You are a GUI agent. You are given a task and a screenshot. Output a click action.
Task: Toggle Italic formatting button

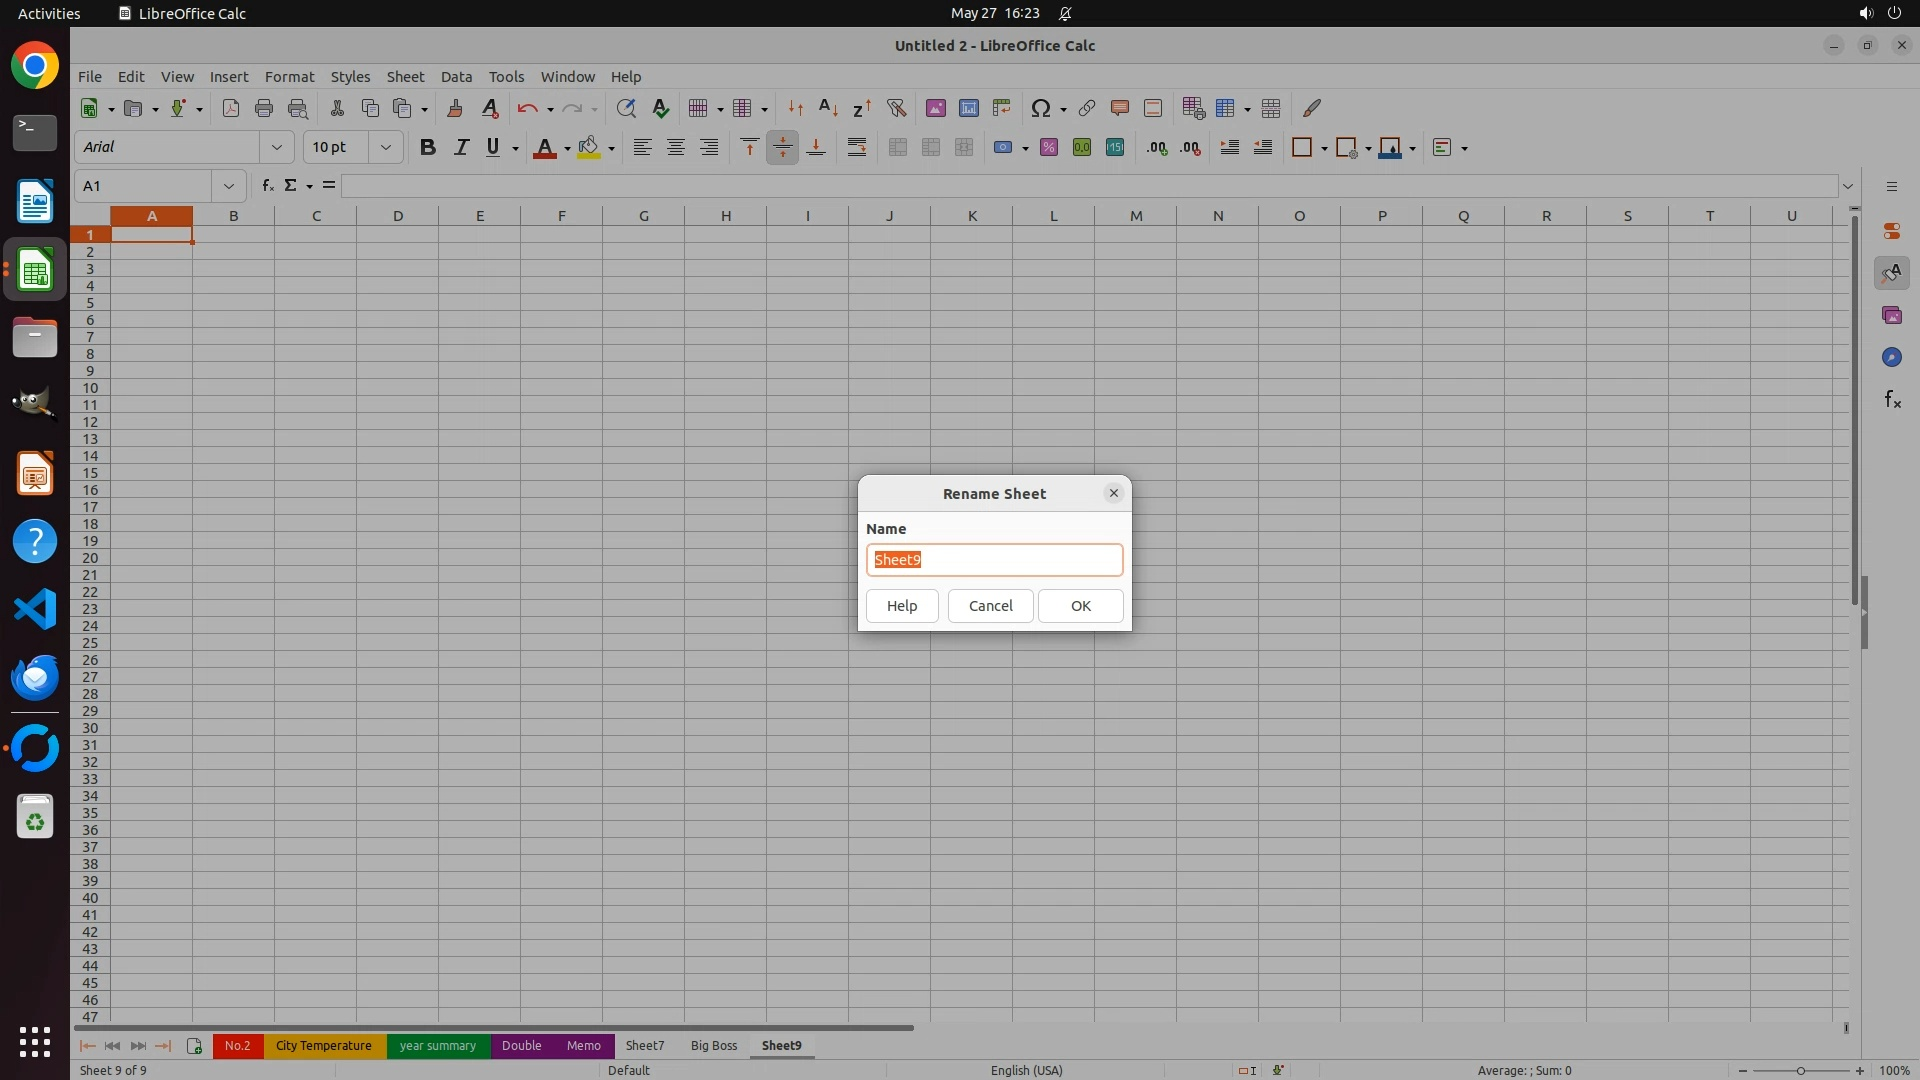pos(461,147)
